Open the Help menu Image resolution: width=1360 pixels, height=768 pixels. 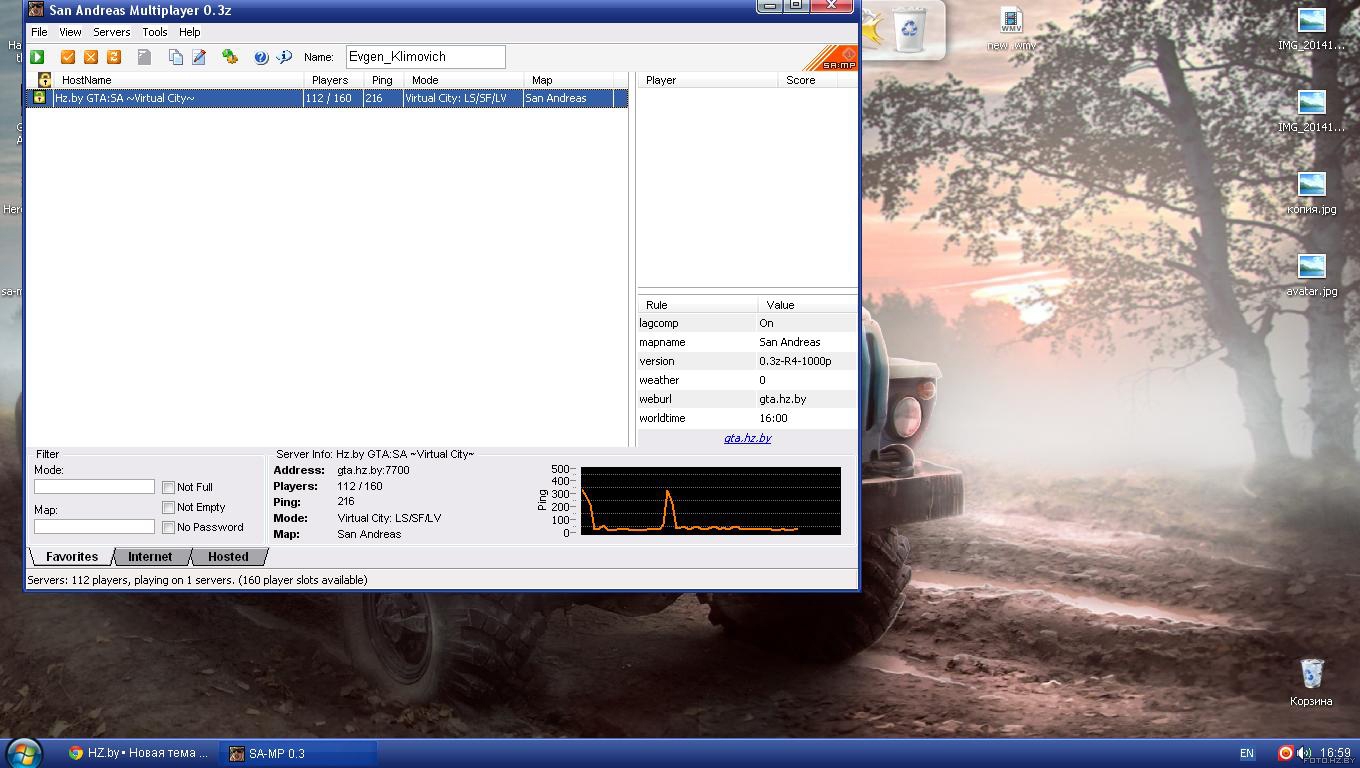click(190, 32)
